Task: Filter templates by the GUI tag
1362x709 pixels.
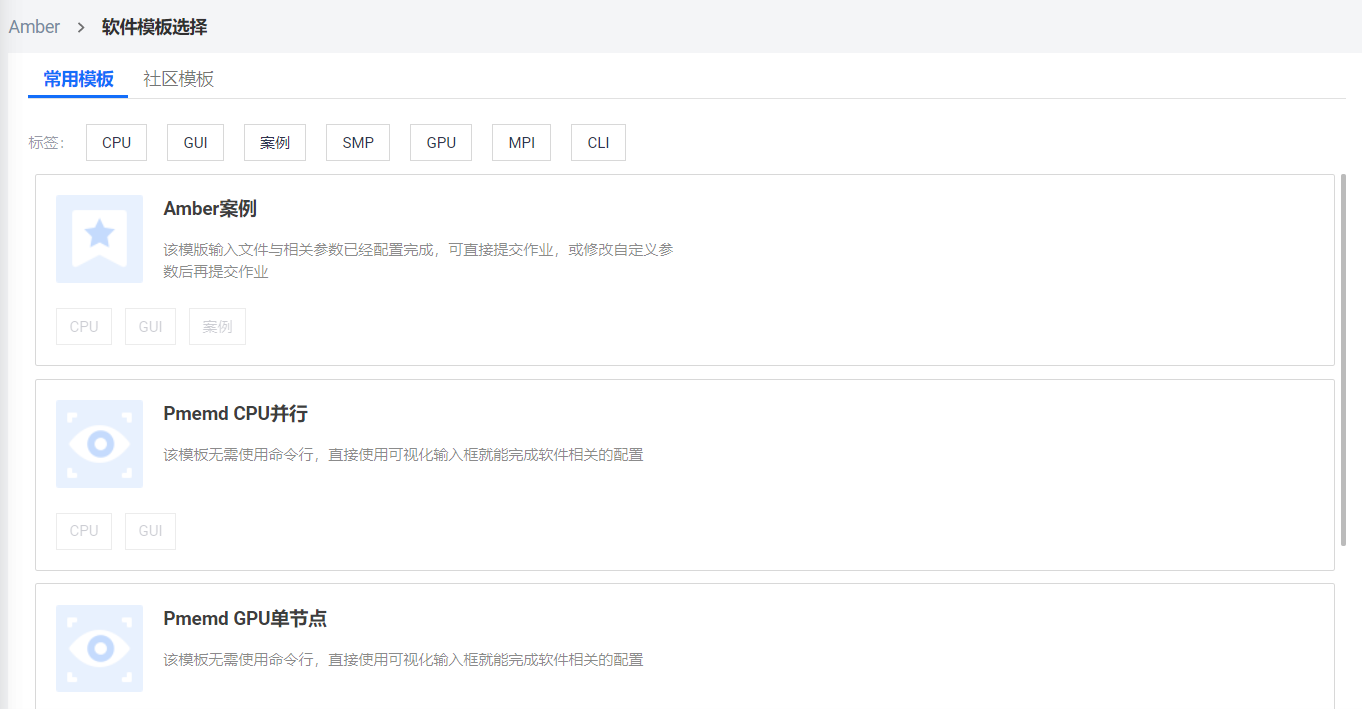Action: 195,143
